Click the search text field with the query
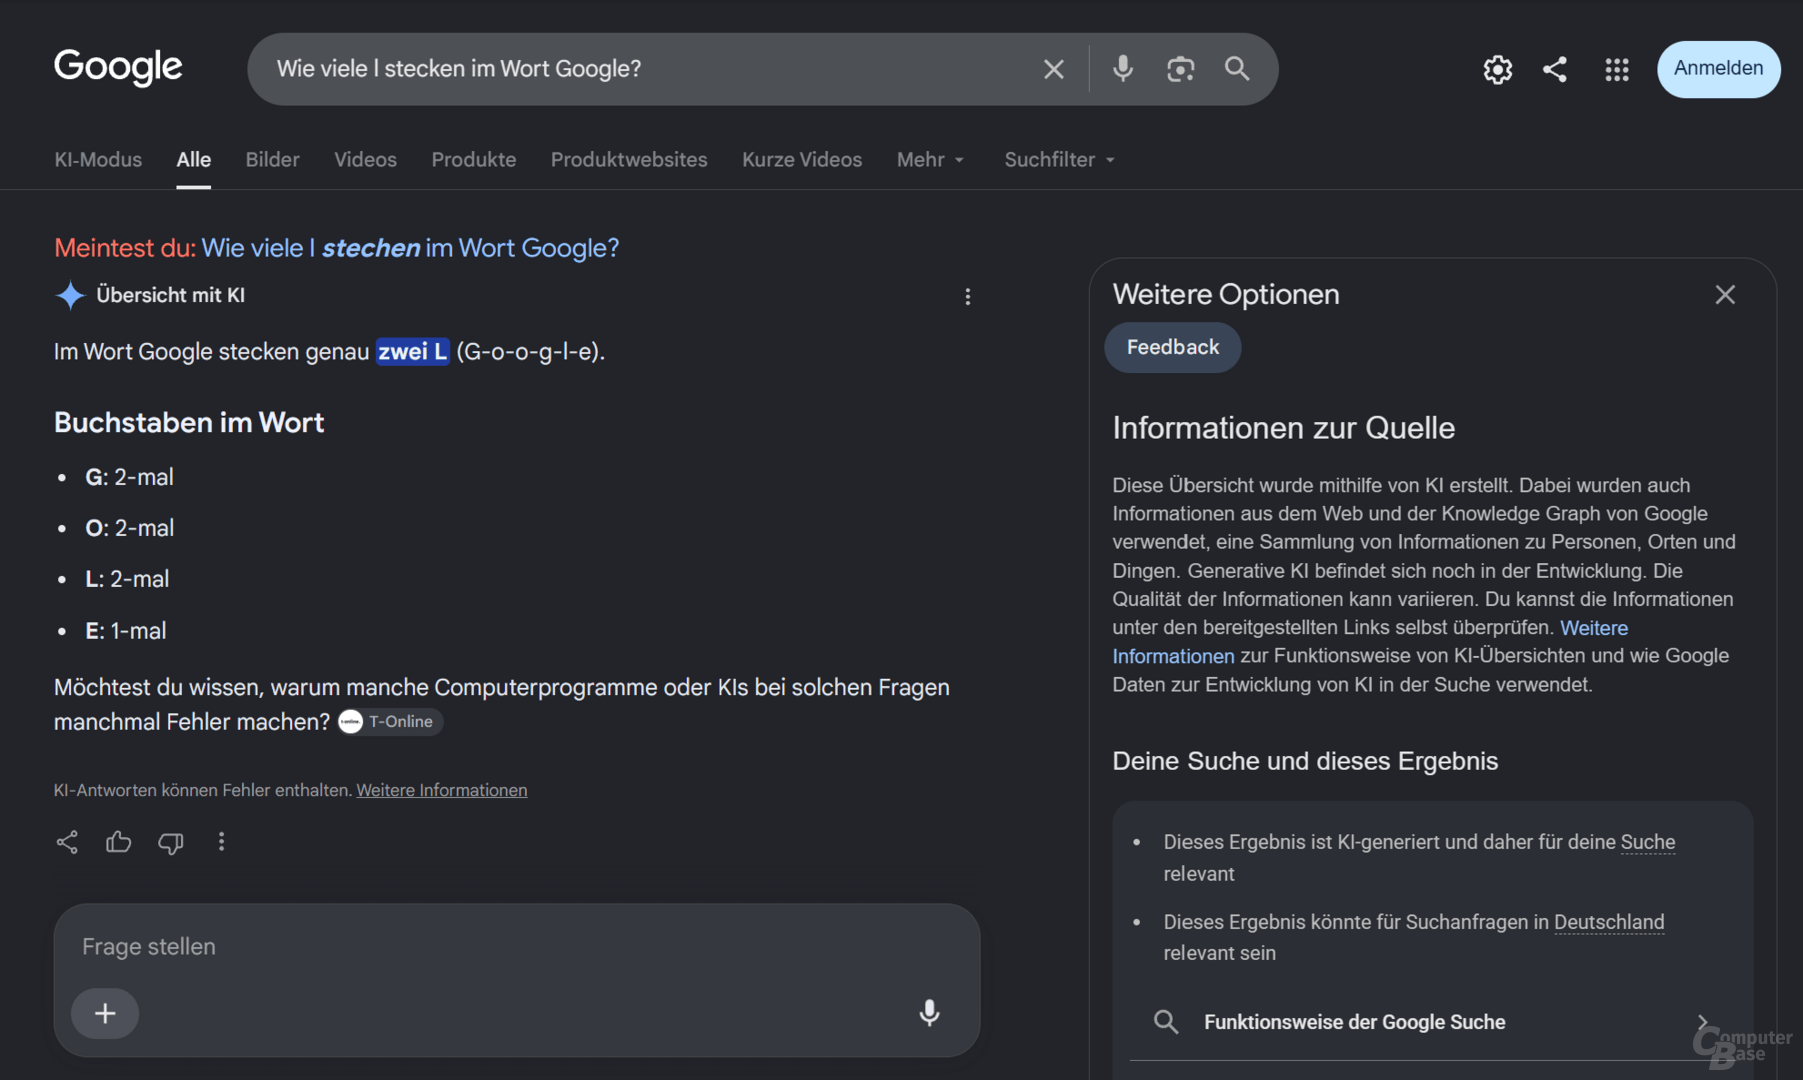Viewport: 1803px width, 1080px height. 650,69
